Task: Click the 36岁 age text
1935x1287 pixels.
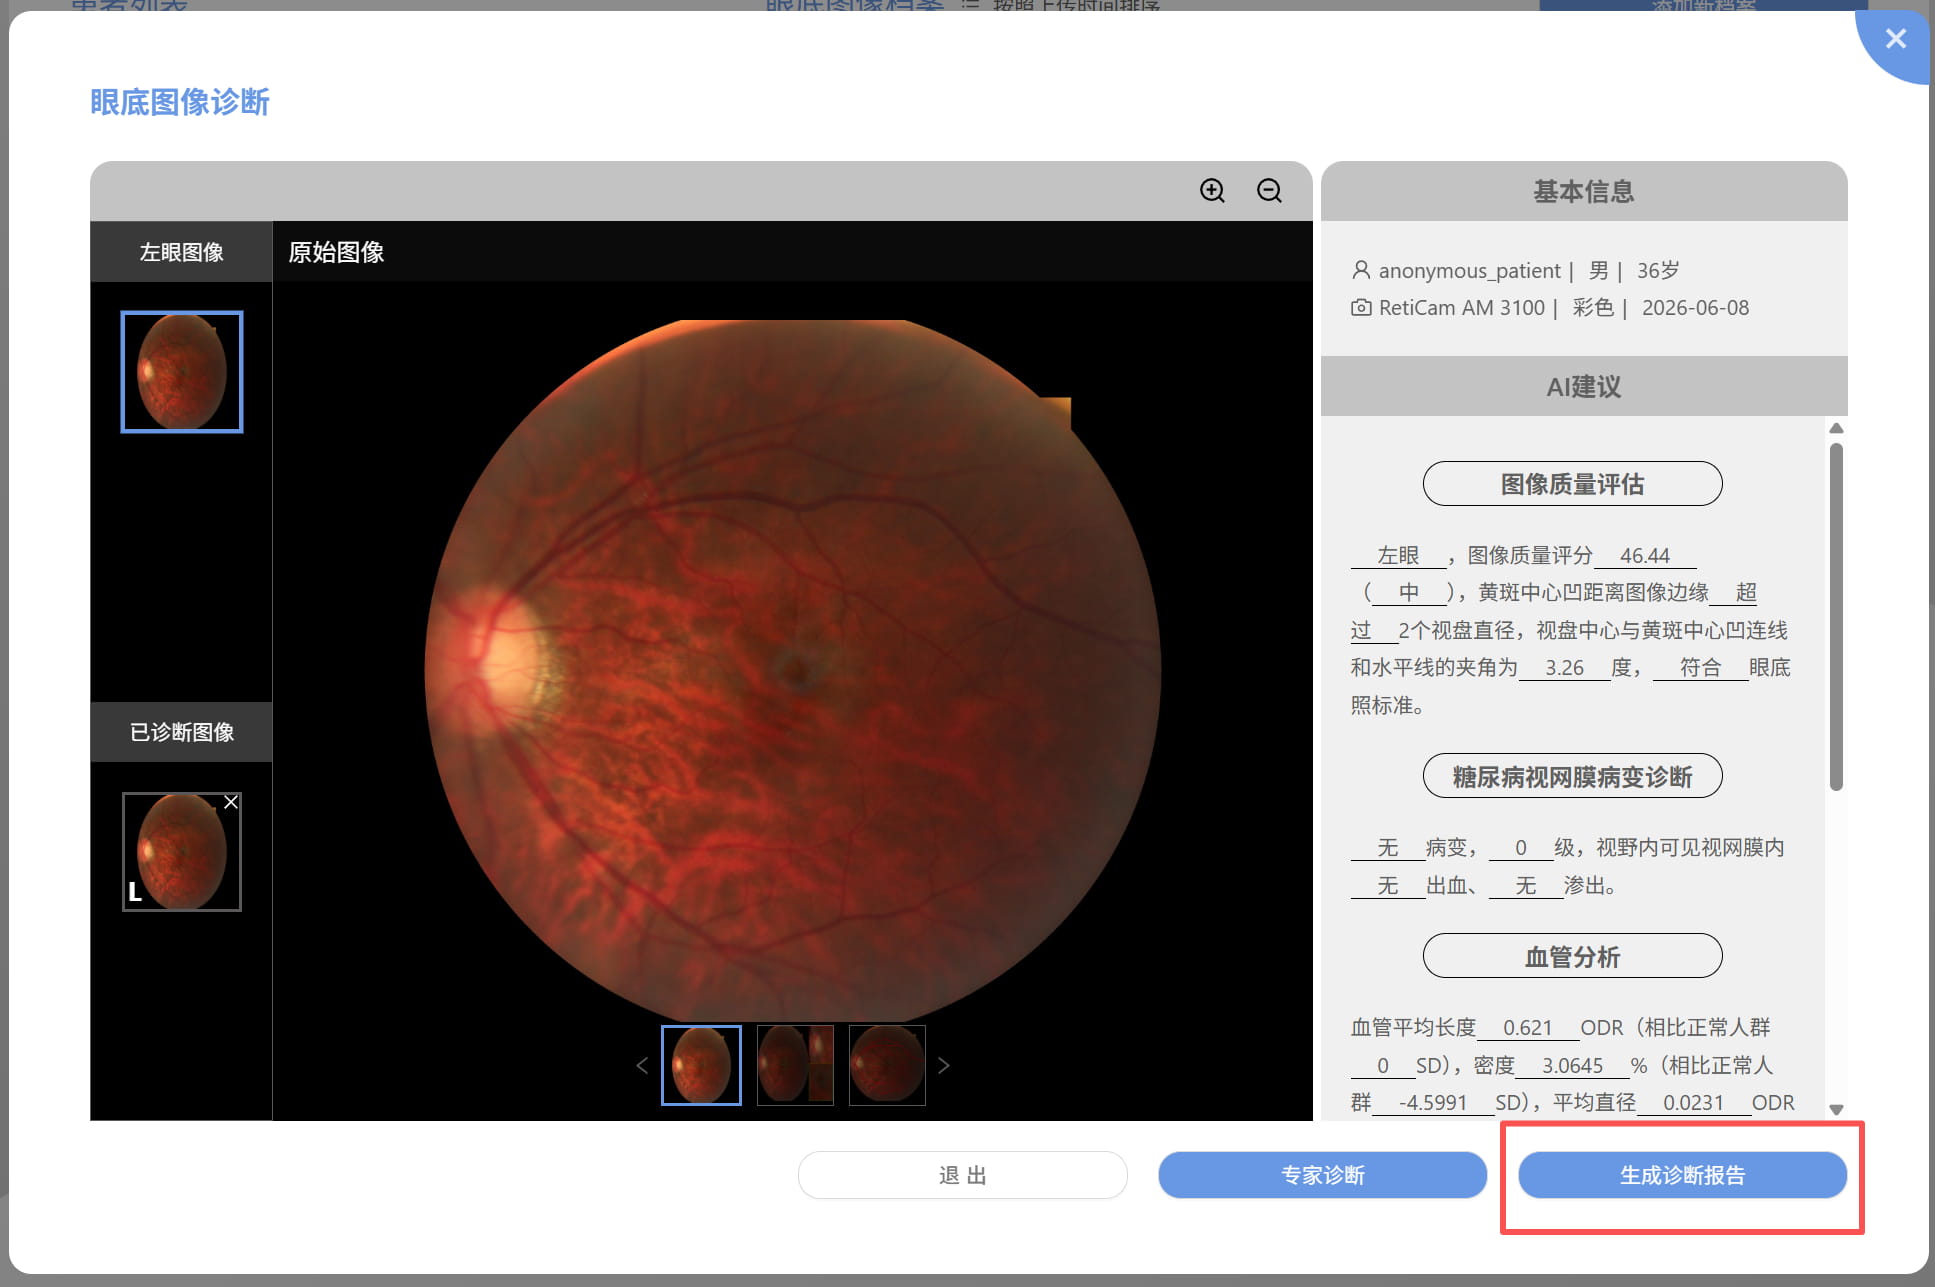Action: tap(1658, 271)
